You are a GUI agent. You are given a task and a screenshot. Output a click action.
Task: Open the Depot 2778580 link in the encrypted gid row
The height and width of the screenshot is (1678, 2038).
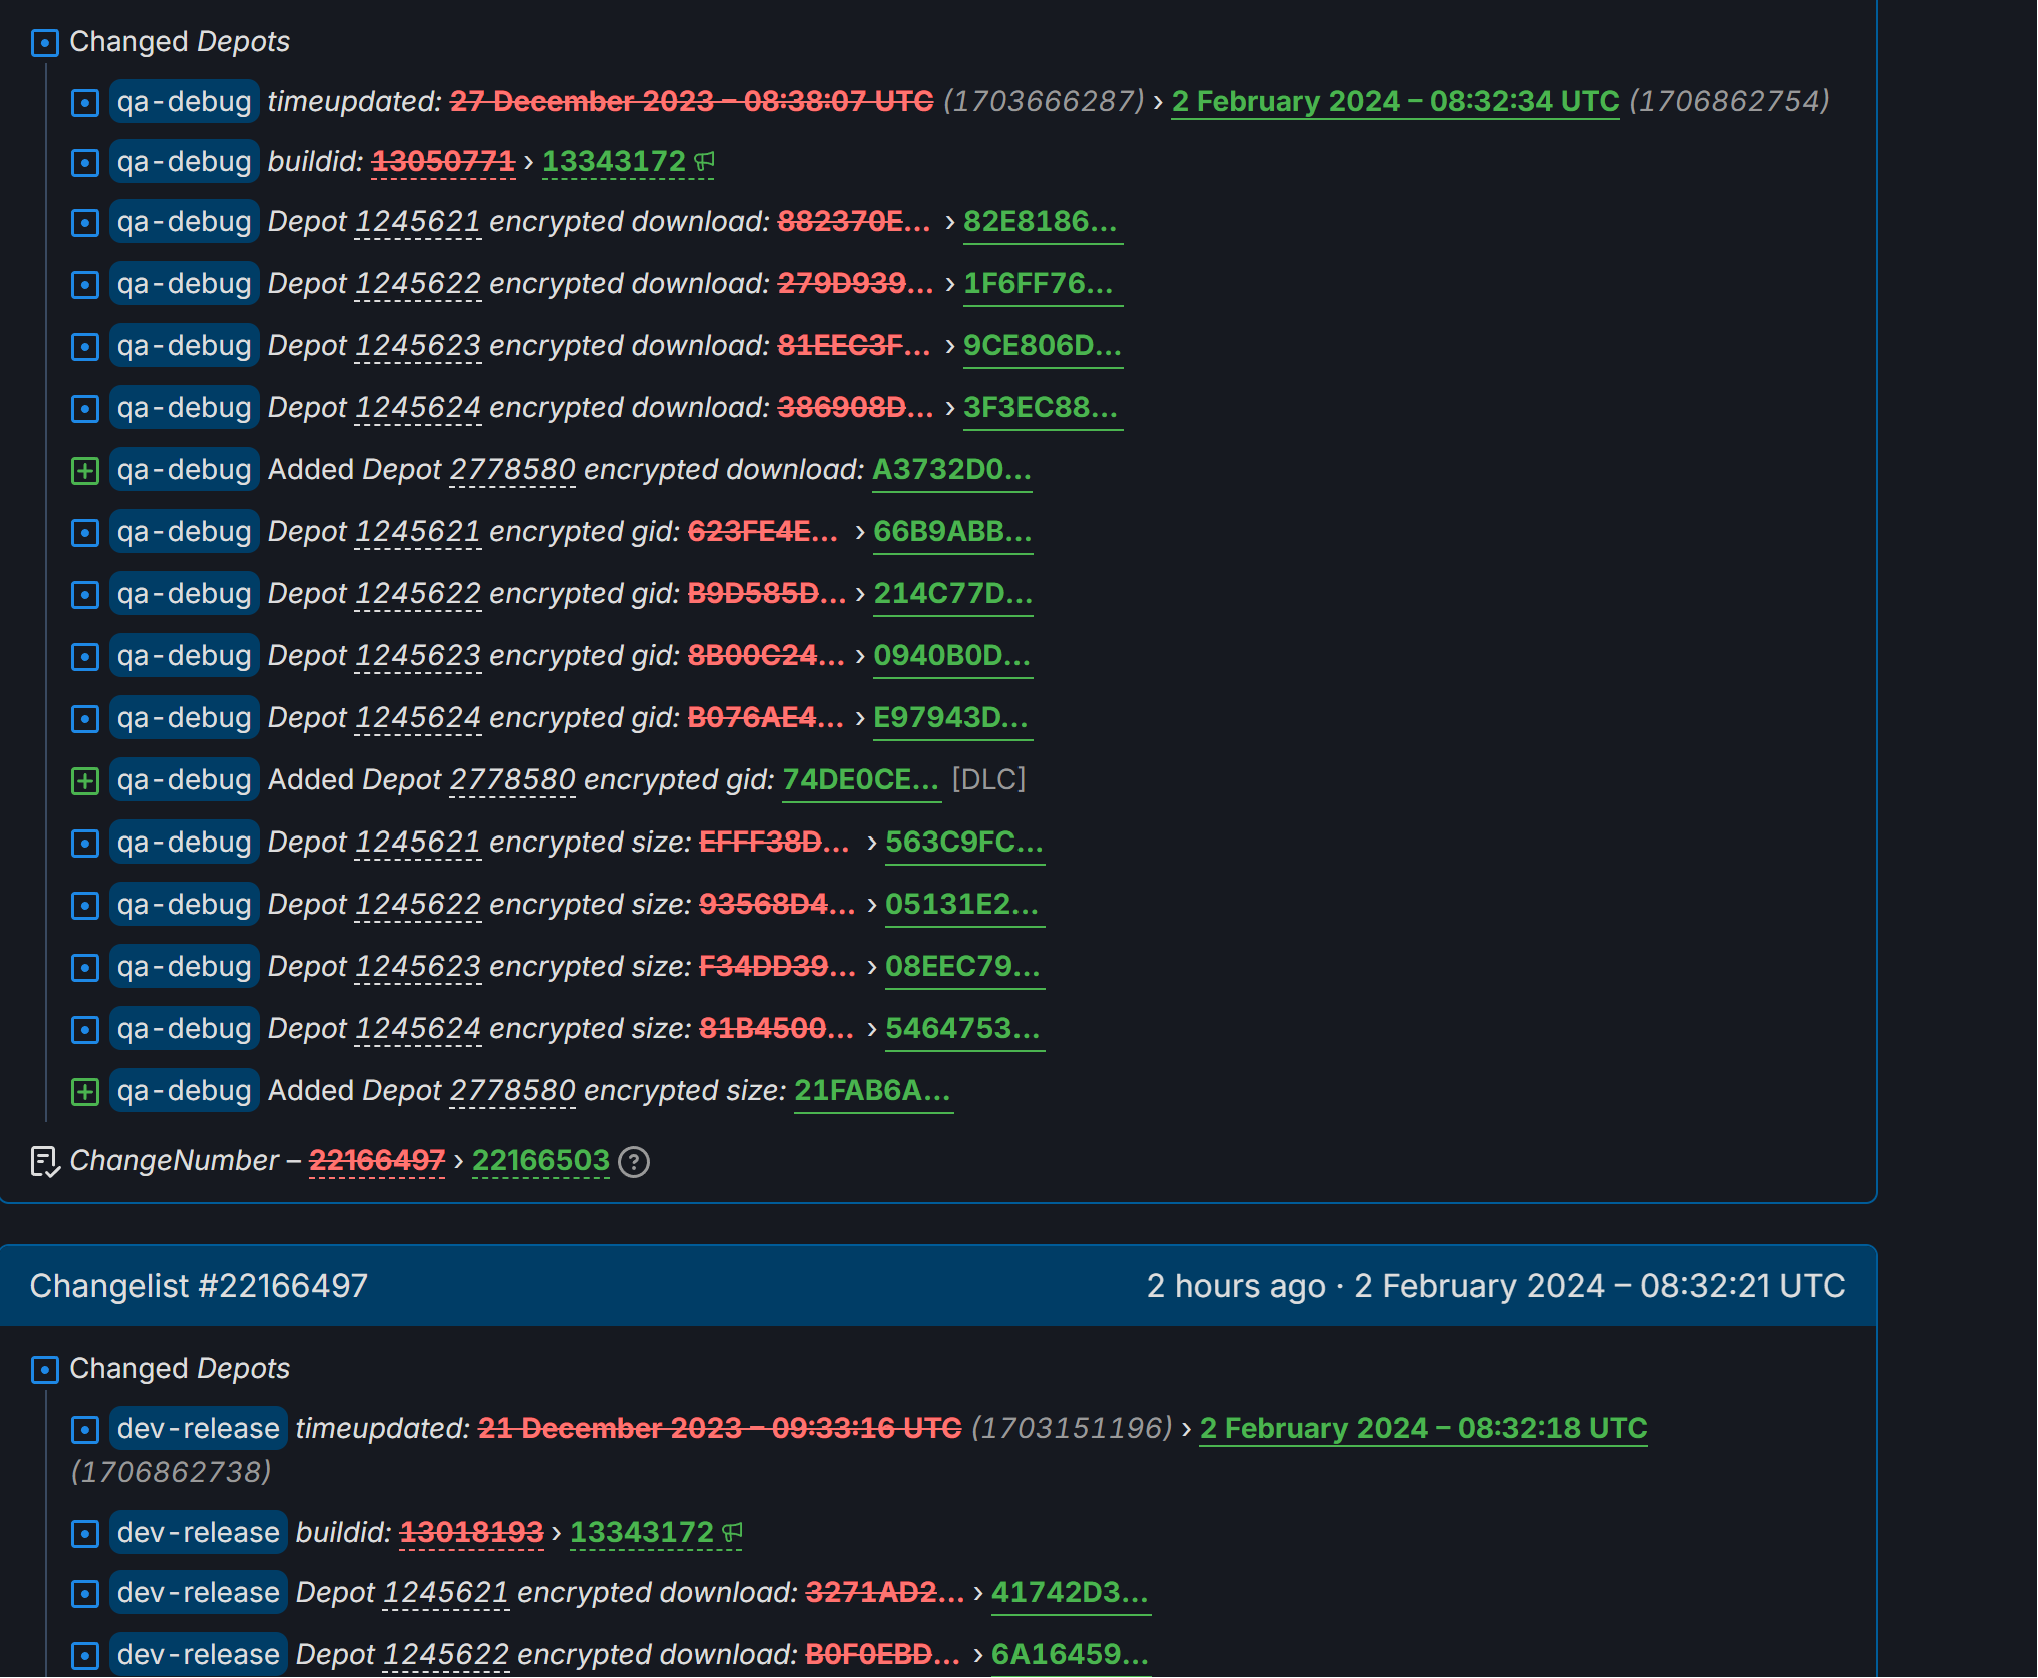(512, 780)
